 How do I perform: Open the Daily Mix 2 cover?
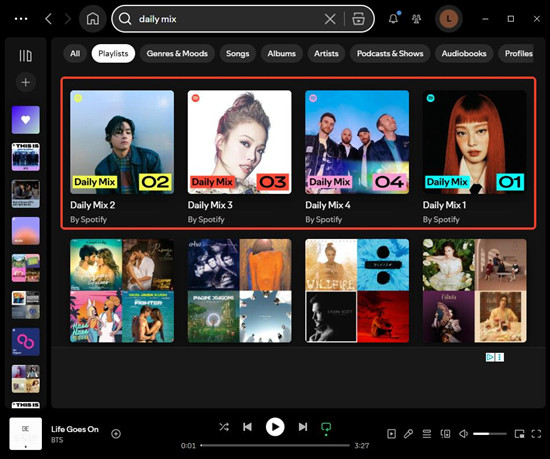click(122, 142)
